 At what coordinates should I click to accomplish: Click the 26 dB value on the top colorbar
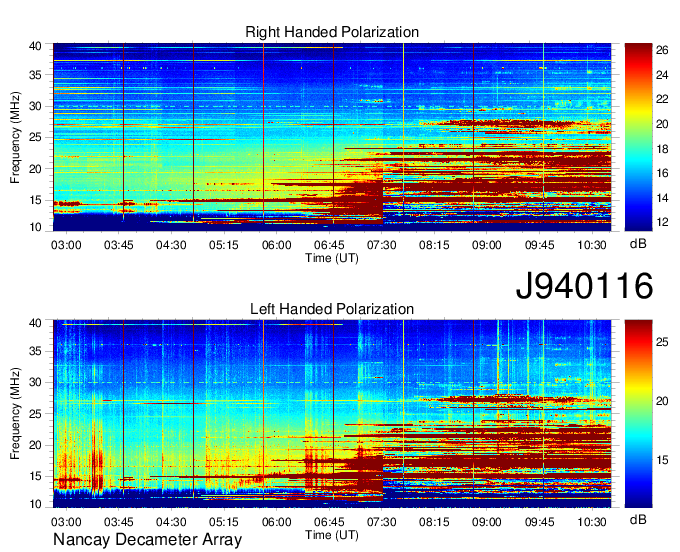[x=662, y=50]
